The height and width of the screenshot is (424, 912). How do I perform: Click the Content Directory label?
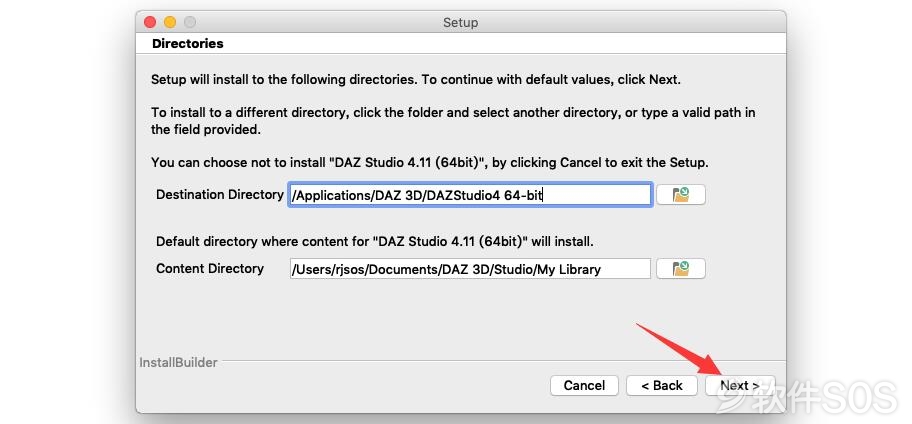210,269
